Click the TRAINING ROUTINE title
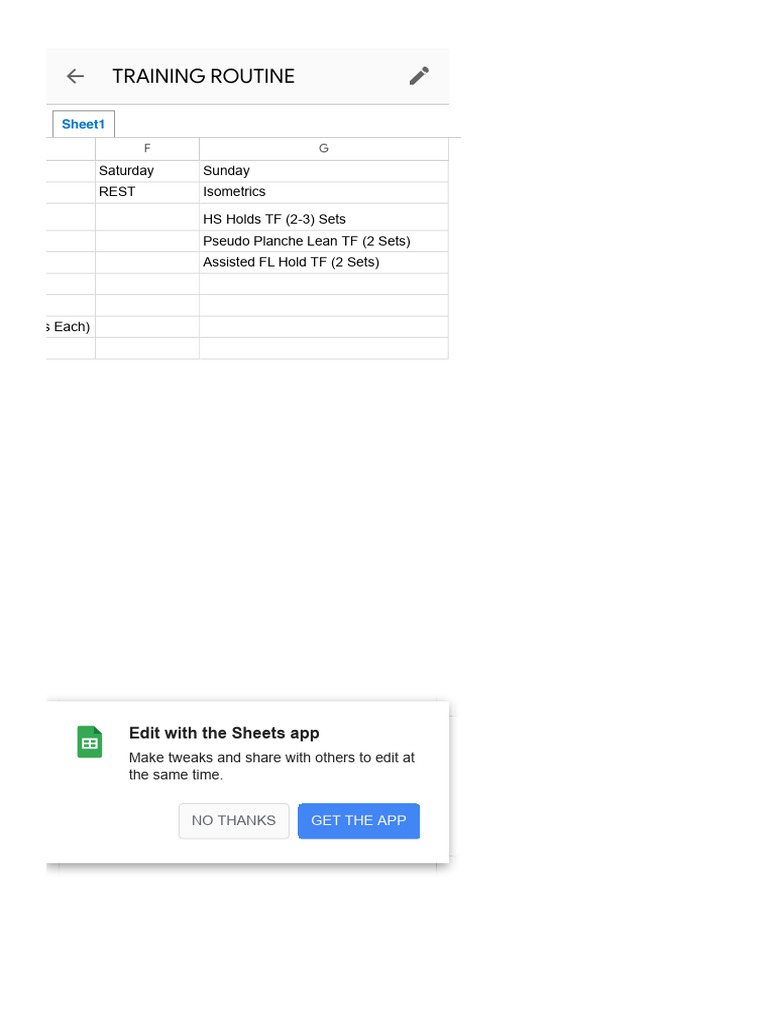The width and height of the screenshot is (768, 1024). click(x=203, y=76)
